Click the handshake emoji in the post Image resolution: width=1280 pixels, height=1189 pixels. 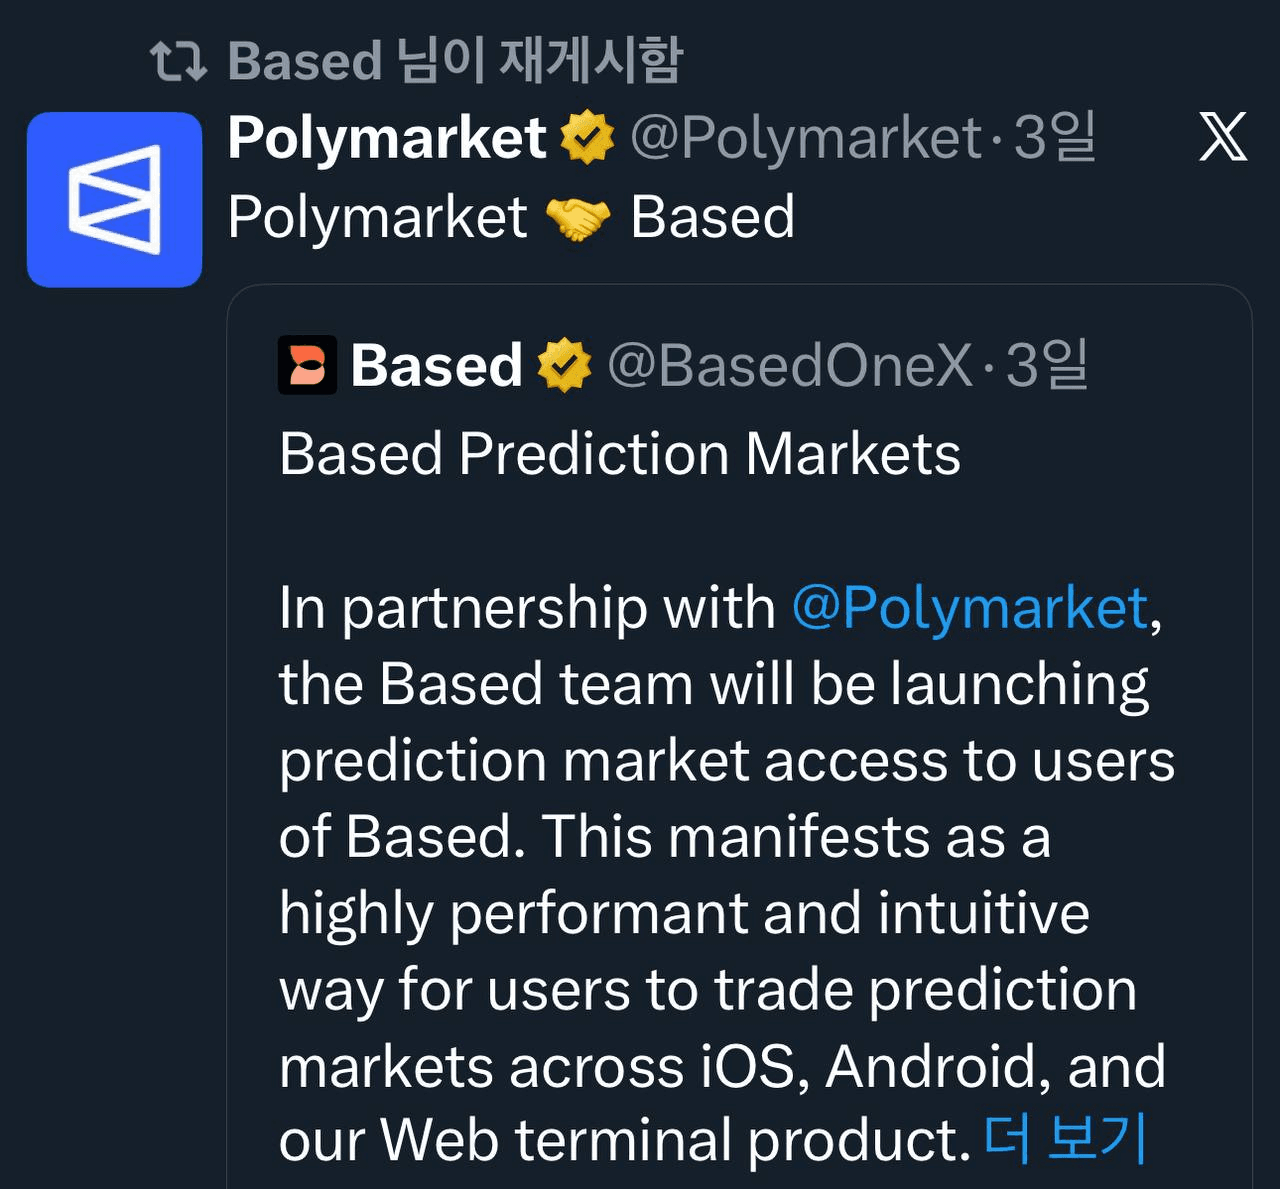(x=578, y=218)
